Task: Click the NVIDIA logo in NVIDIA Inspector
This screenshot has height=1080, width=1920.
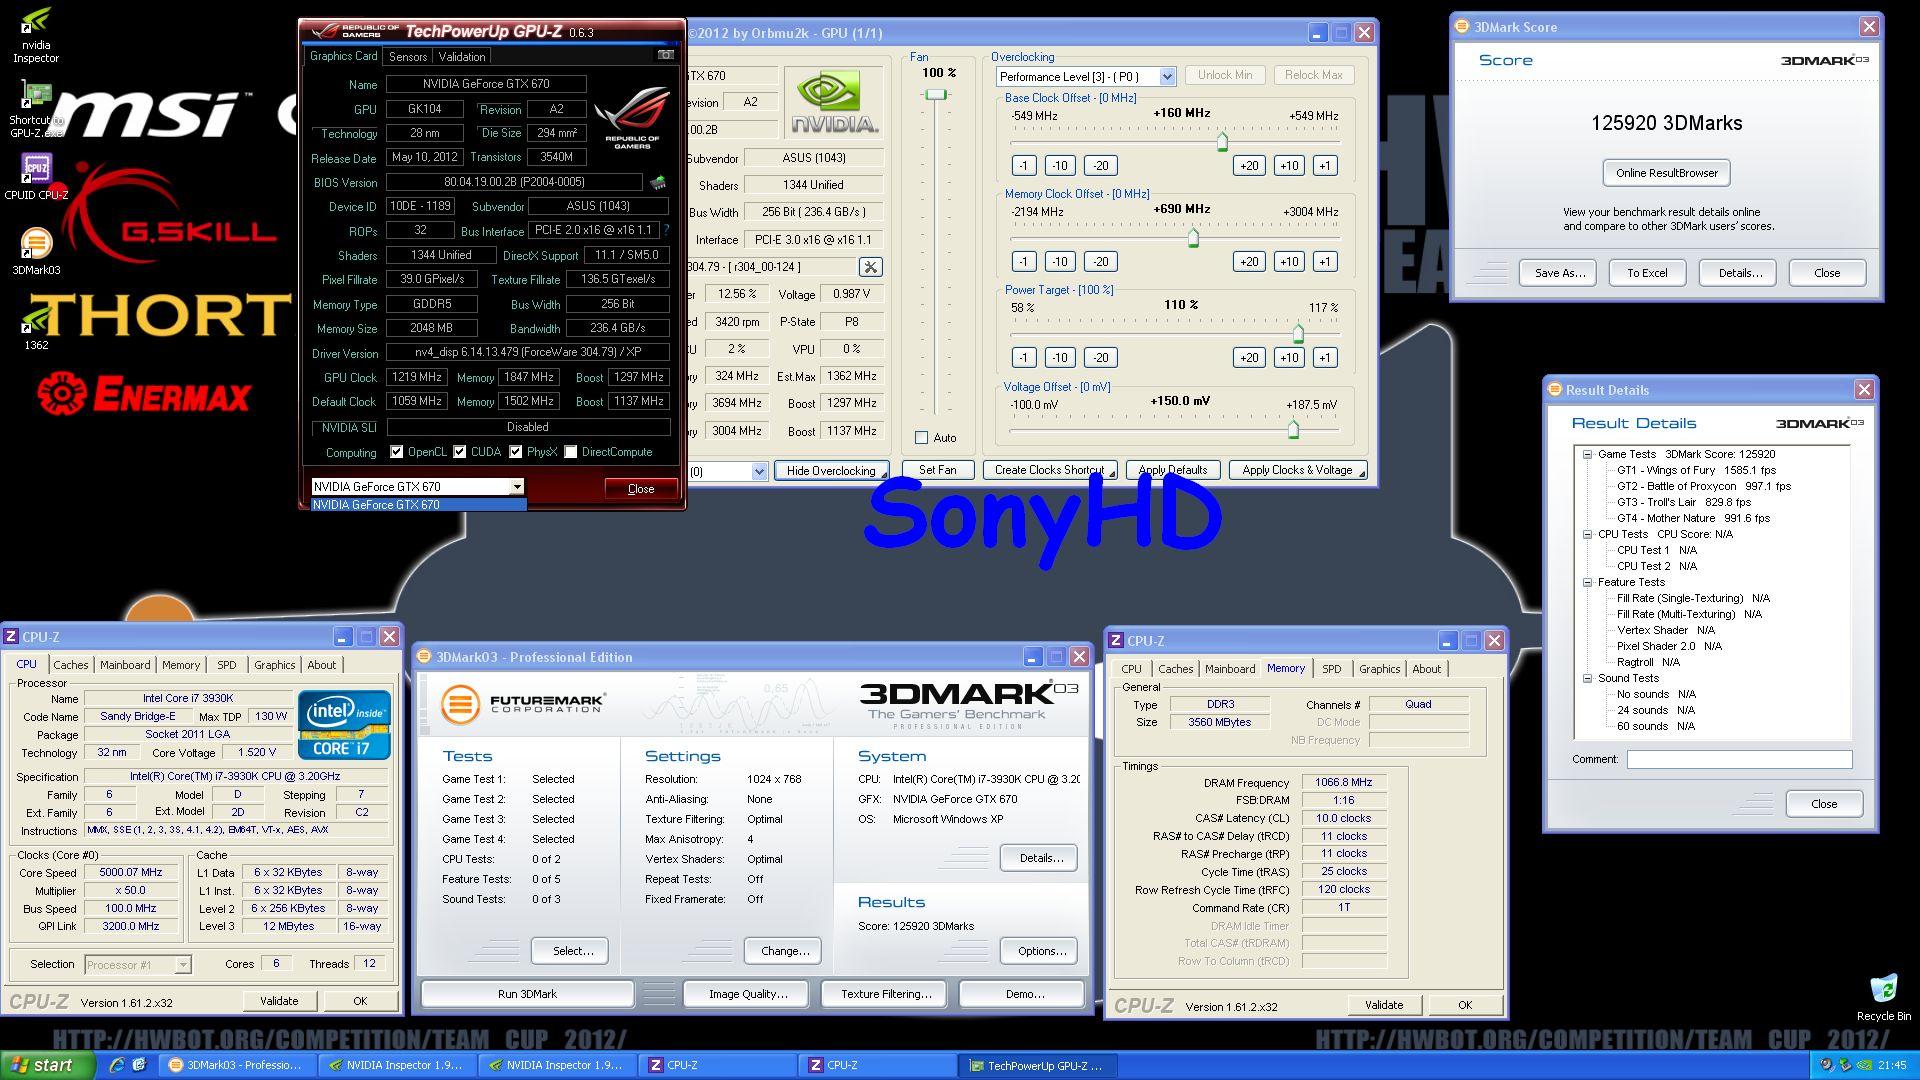Action: point(833,102)
